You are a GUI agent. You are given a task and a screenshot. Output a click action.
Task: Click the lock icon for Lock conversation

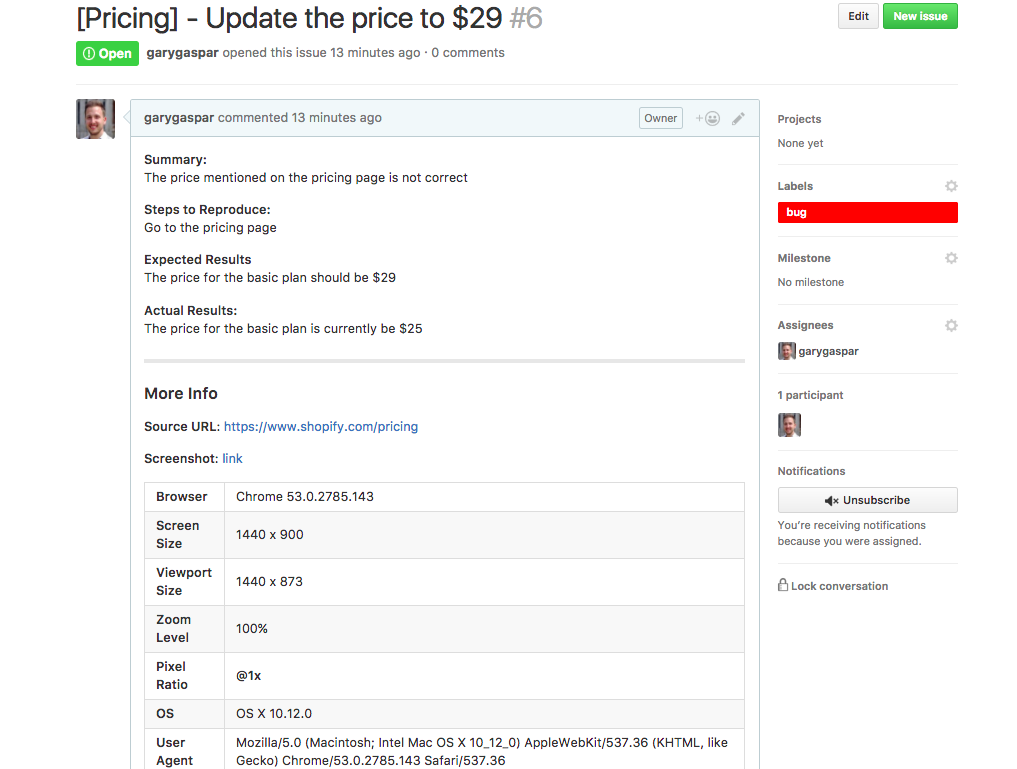coord(783,585)
